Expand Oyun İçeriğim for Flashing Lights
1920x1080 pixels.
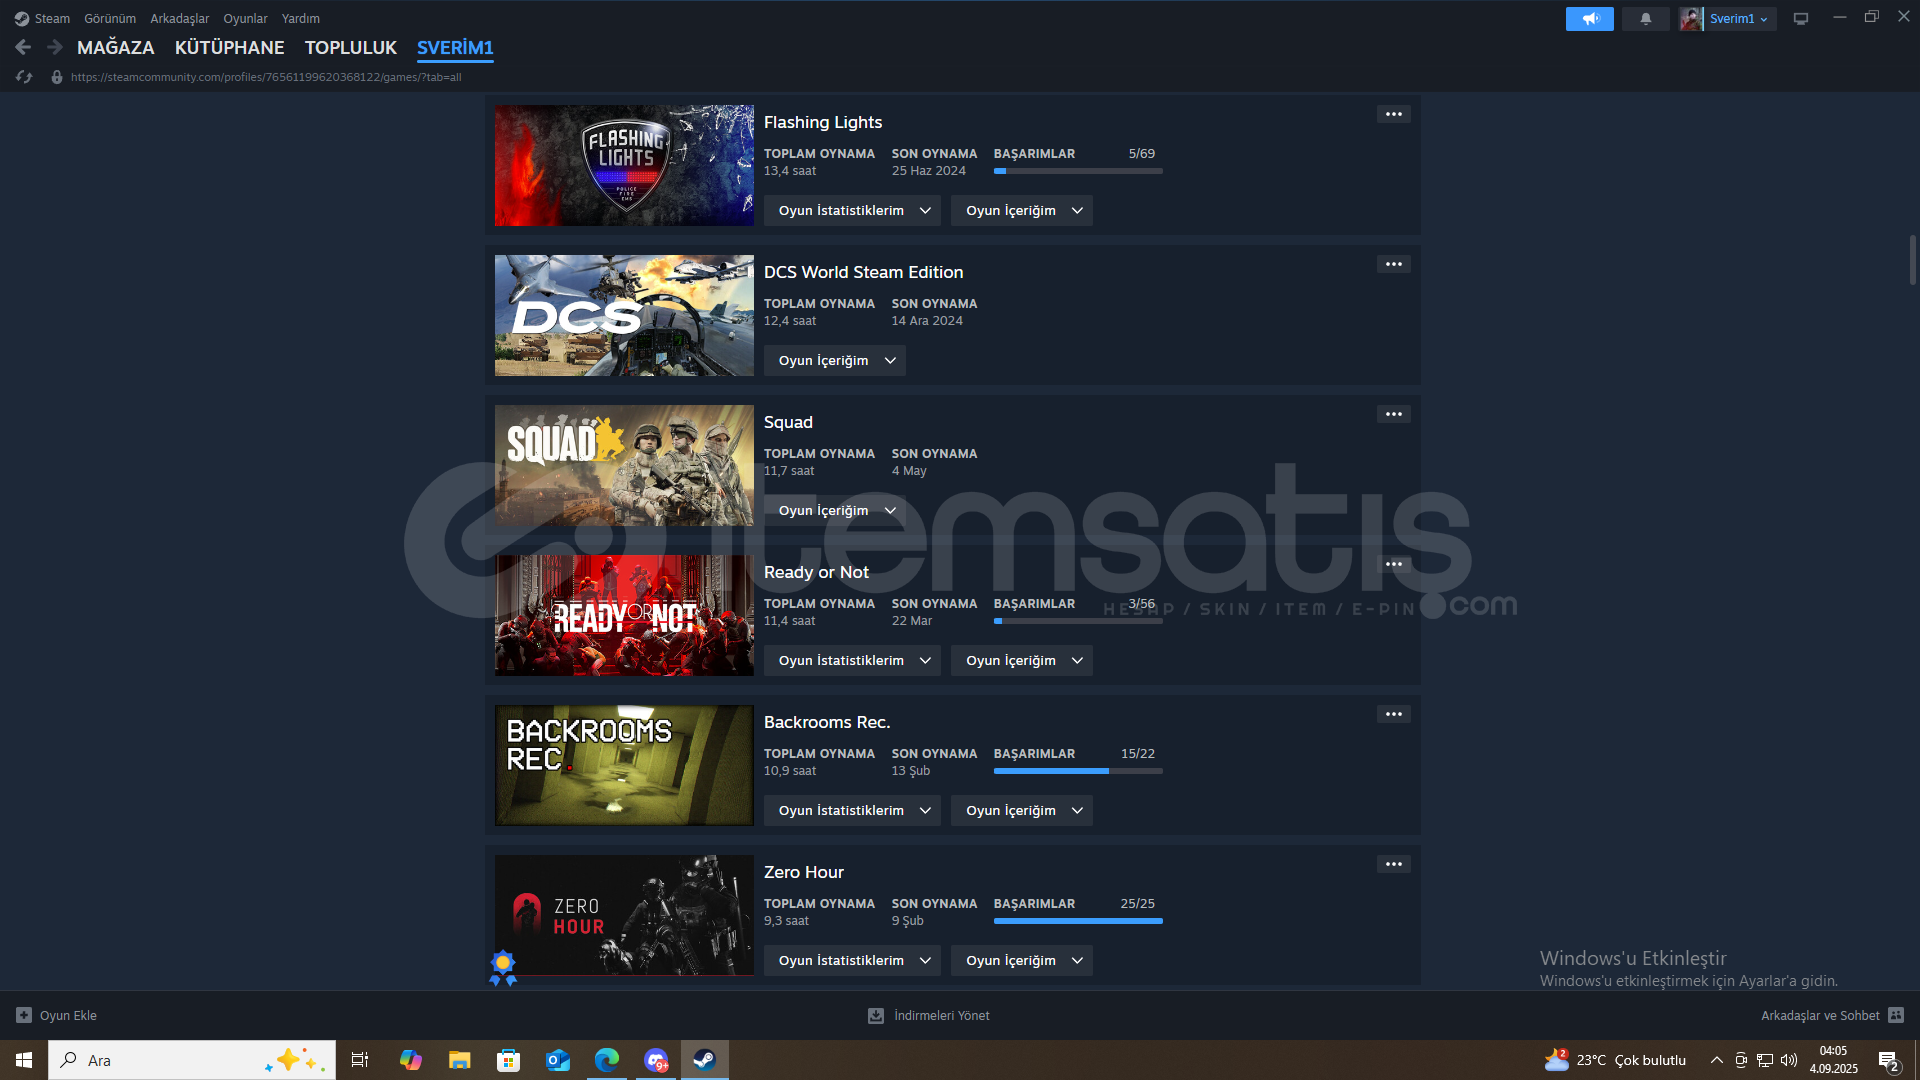tap(1022, 211)
